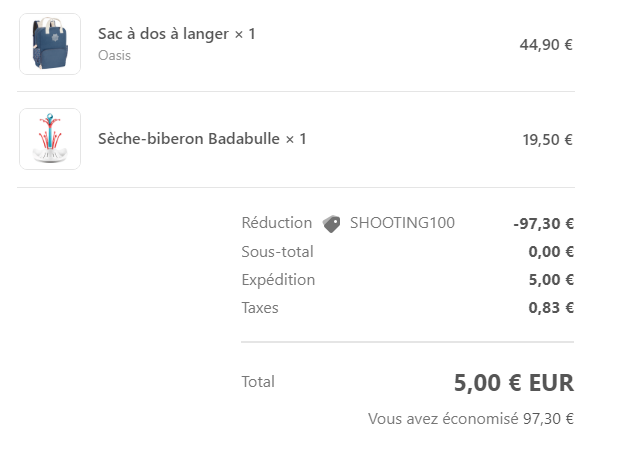643x464 pixels.
Task: Click the Expédition label
Action: (x=278, y=280)
